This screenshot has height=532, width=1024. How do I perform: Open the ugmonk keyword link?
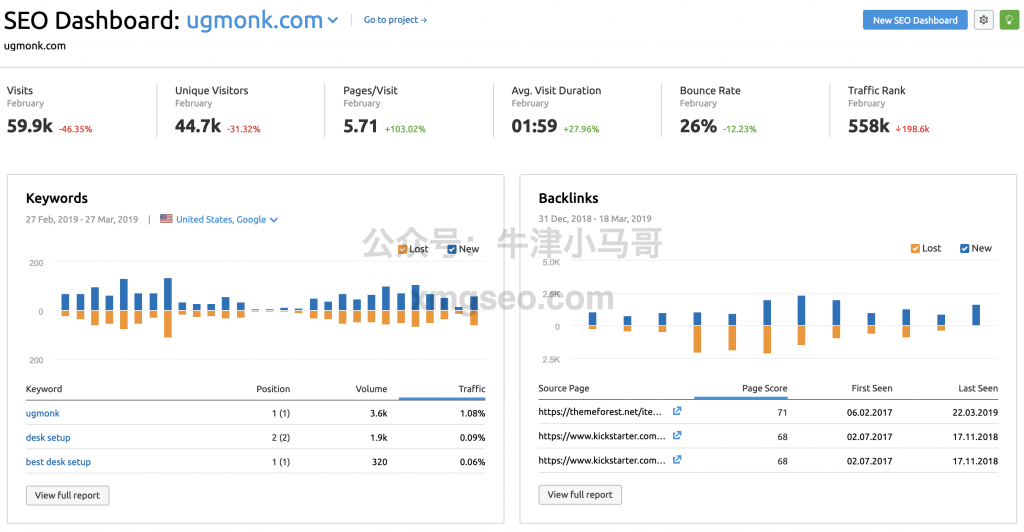click(x=42, y=413)
